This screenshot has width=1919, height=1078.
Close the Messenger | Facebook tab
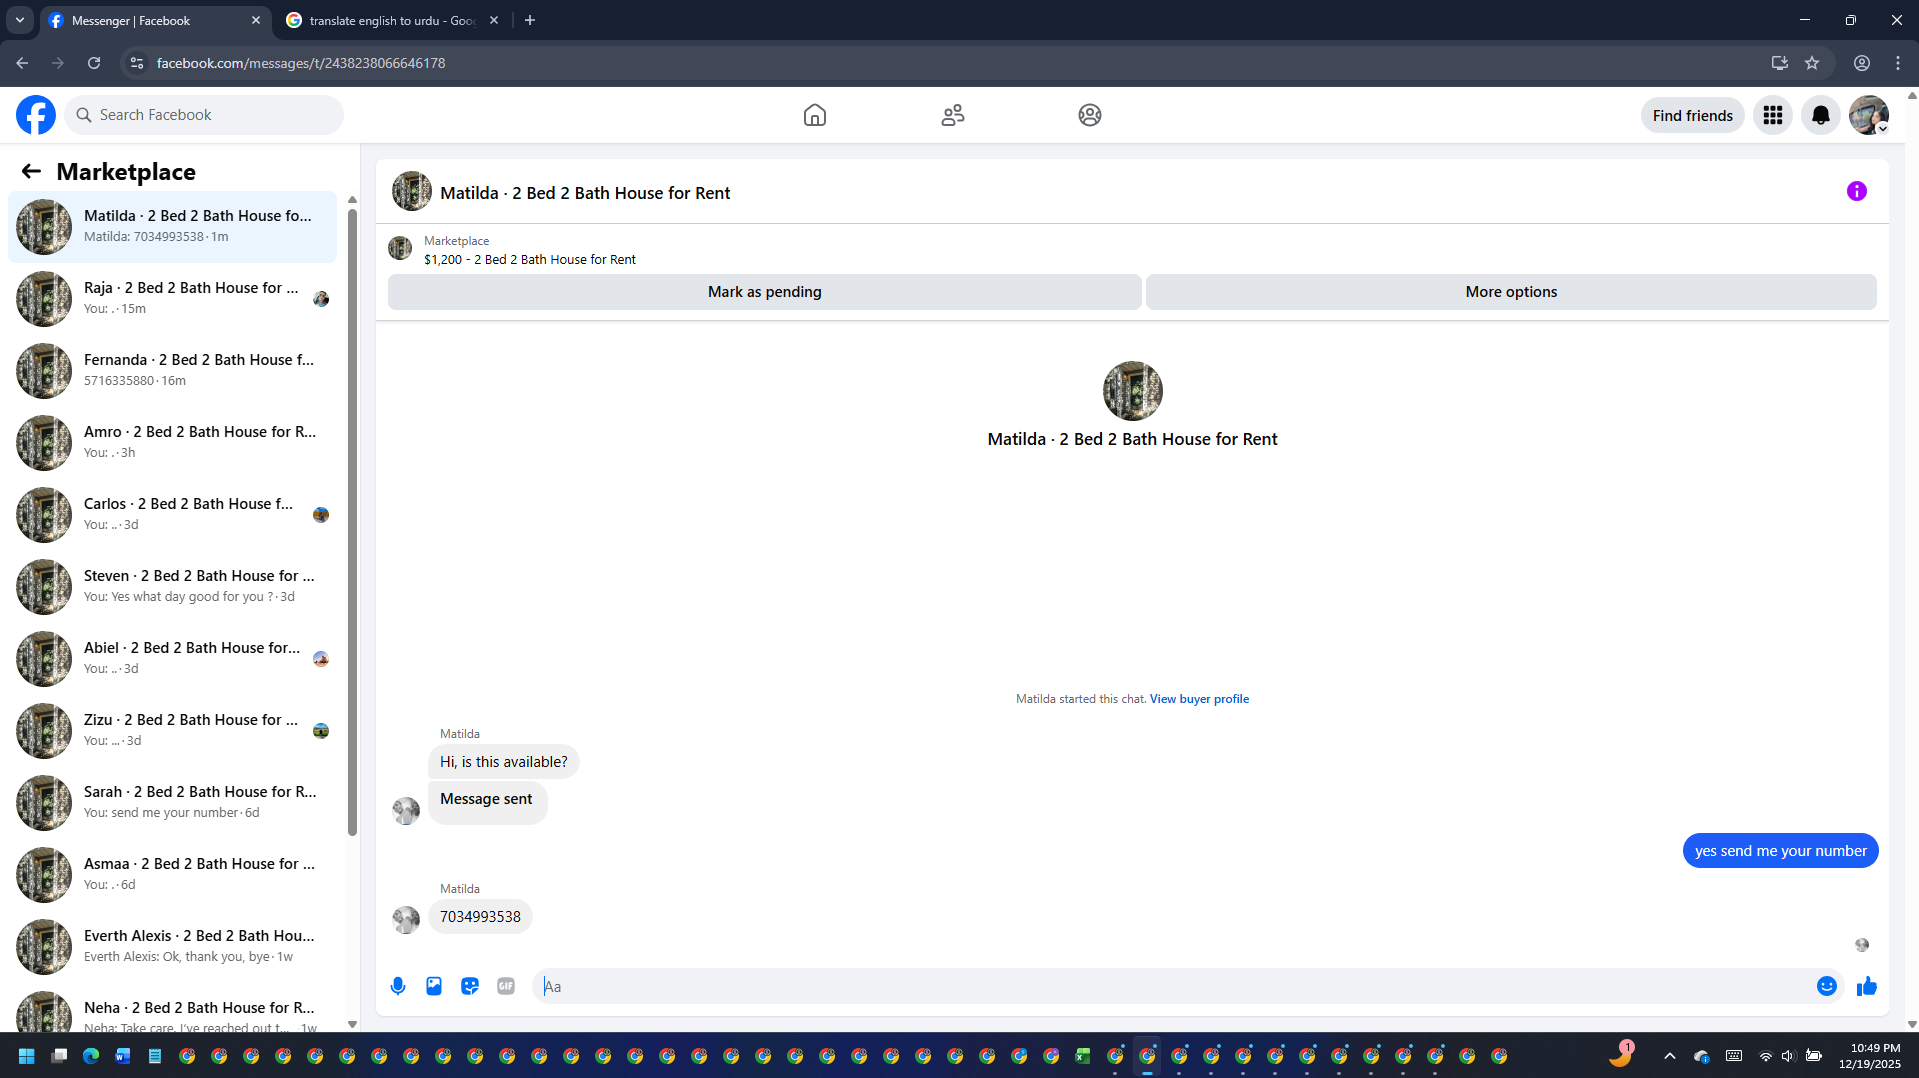point(256,20)
